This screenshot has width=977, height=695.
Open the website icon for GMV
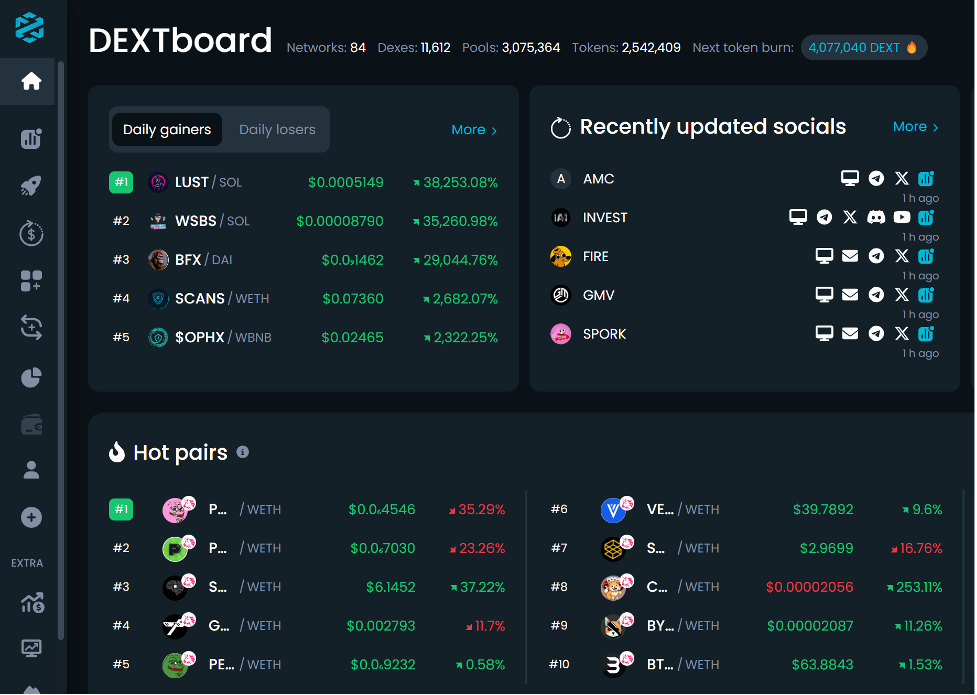tap(824, 295)
